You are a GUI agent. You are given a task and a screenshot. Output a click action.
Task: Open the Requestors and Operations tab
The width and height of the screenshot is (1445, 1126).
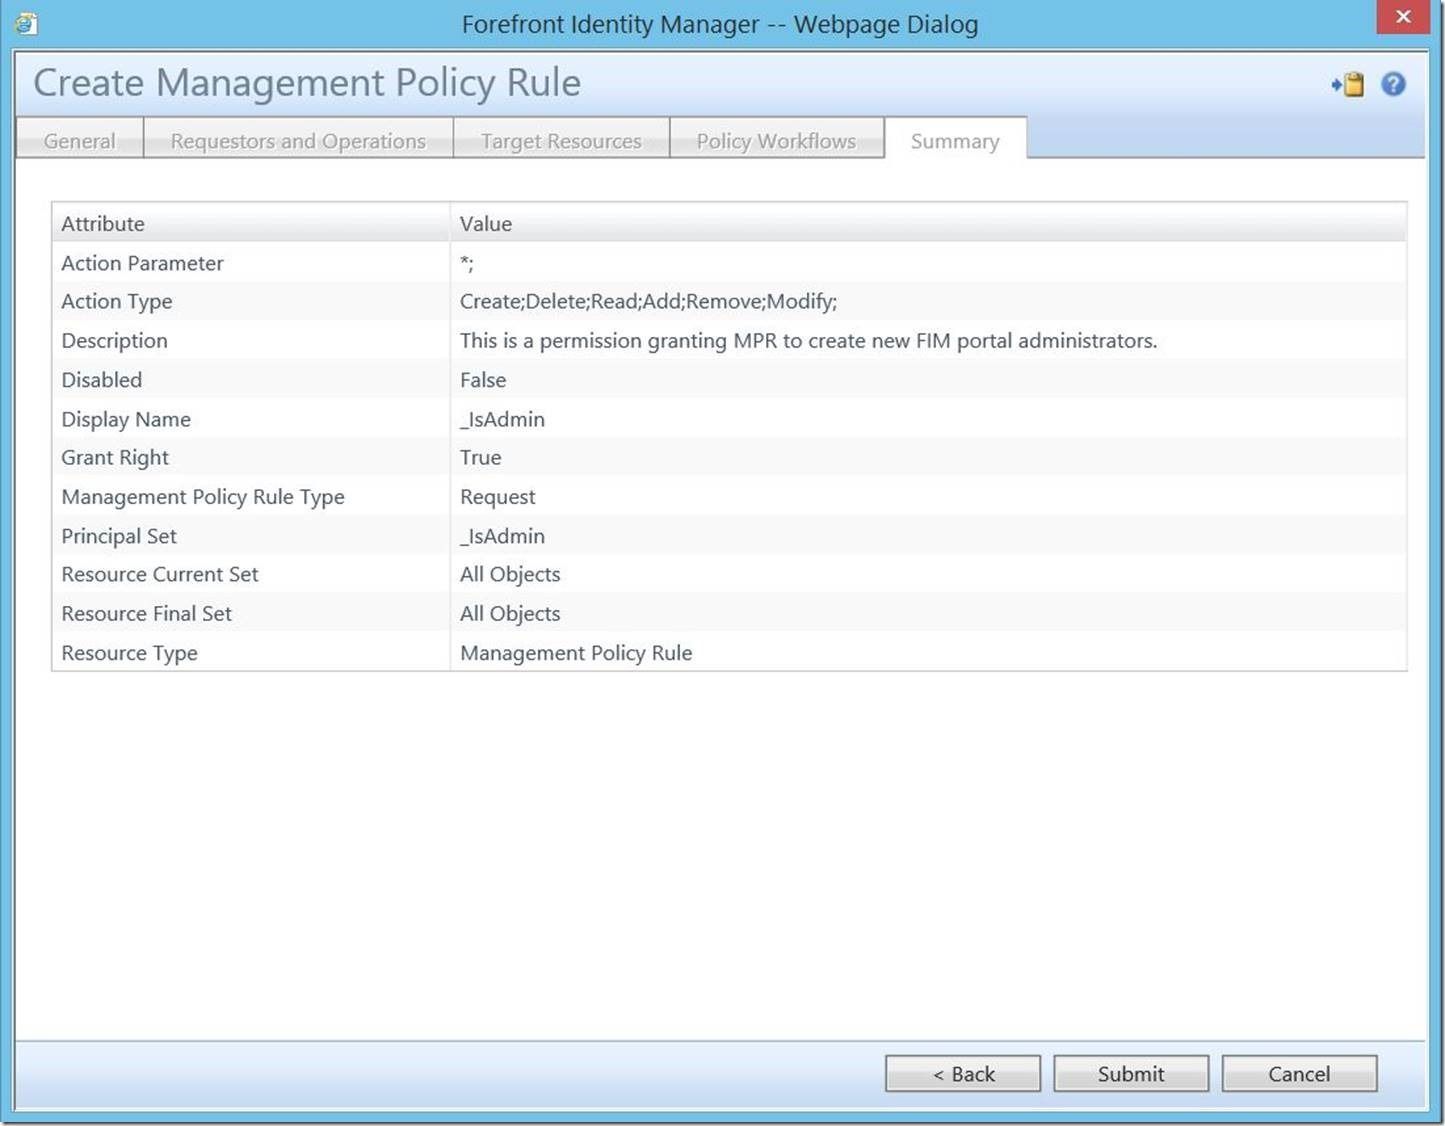[x=298, y=141]
